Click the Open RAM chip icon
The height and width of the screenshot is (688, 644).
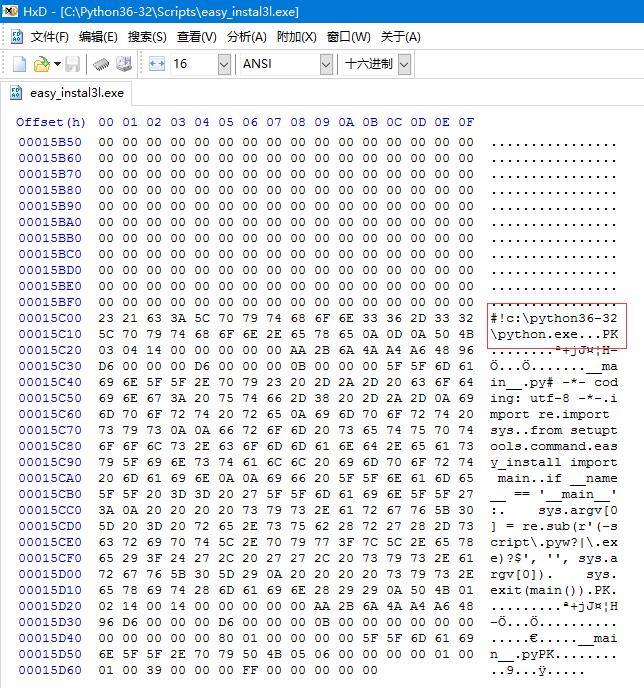[x=101, y=64]
